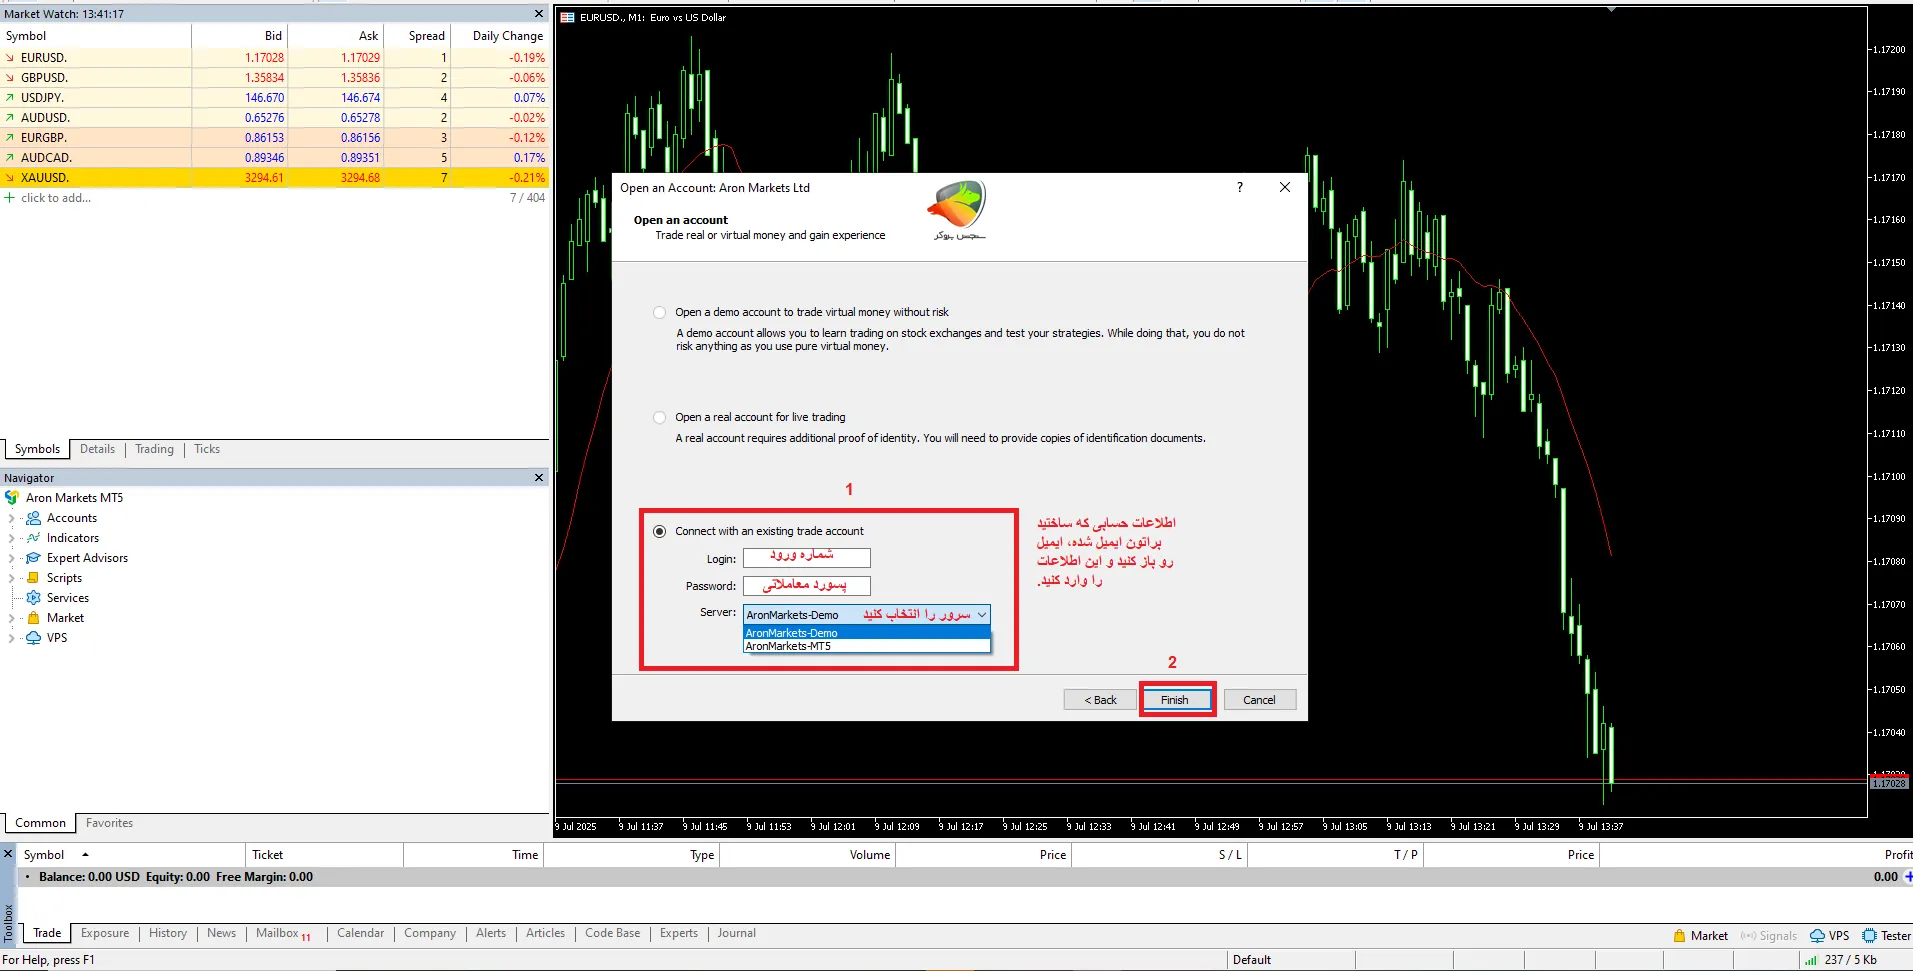Open the Server dropdown list
The image size is (1913, 971).
coord(981,615)
